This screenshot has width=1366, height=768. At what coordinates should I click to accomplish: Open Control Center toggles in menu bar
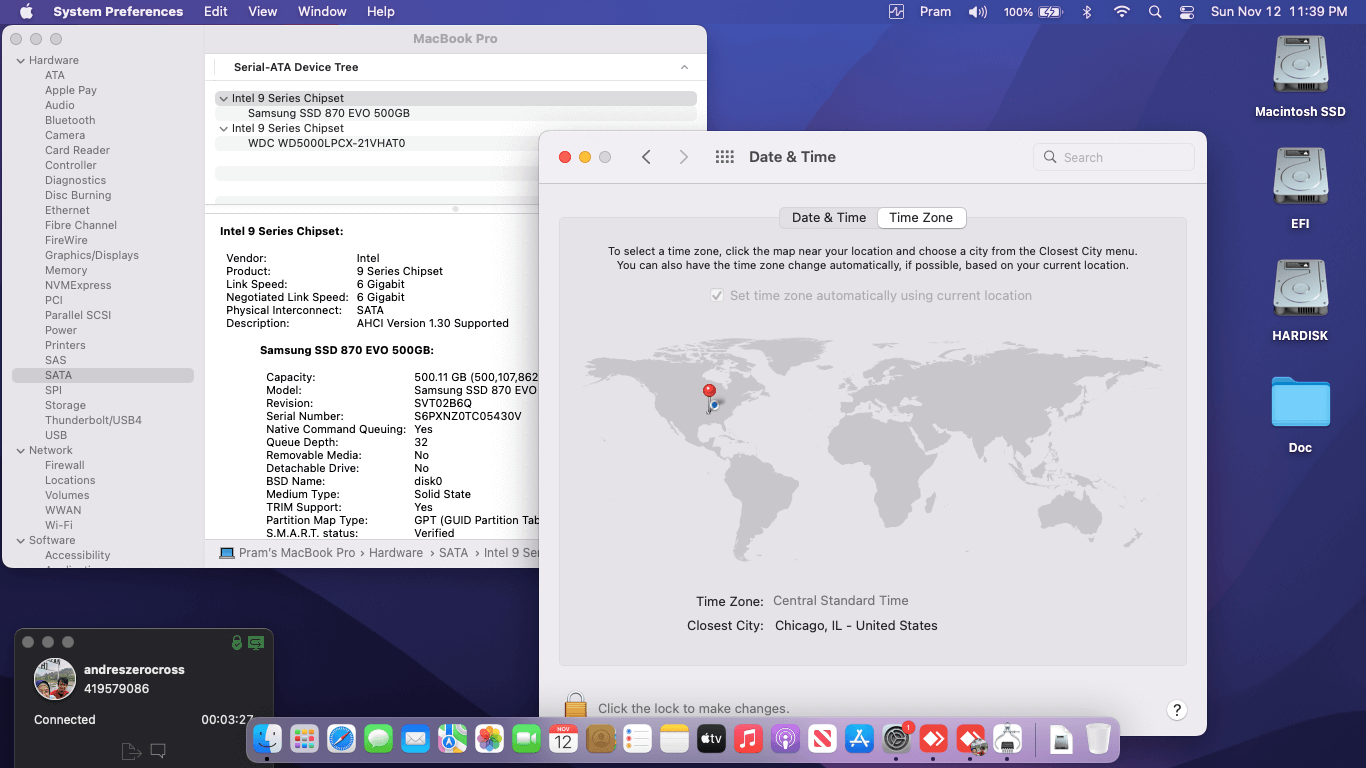(x=1186, y=12)
